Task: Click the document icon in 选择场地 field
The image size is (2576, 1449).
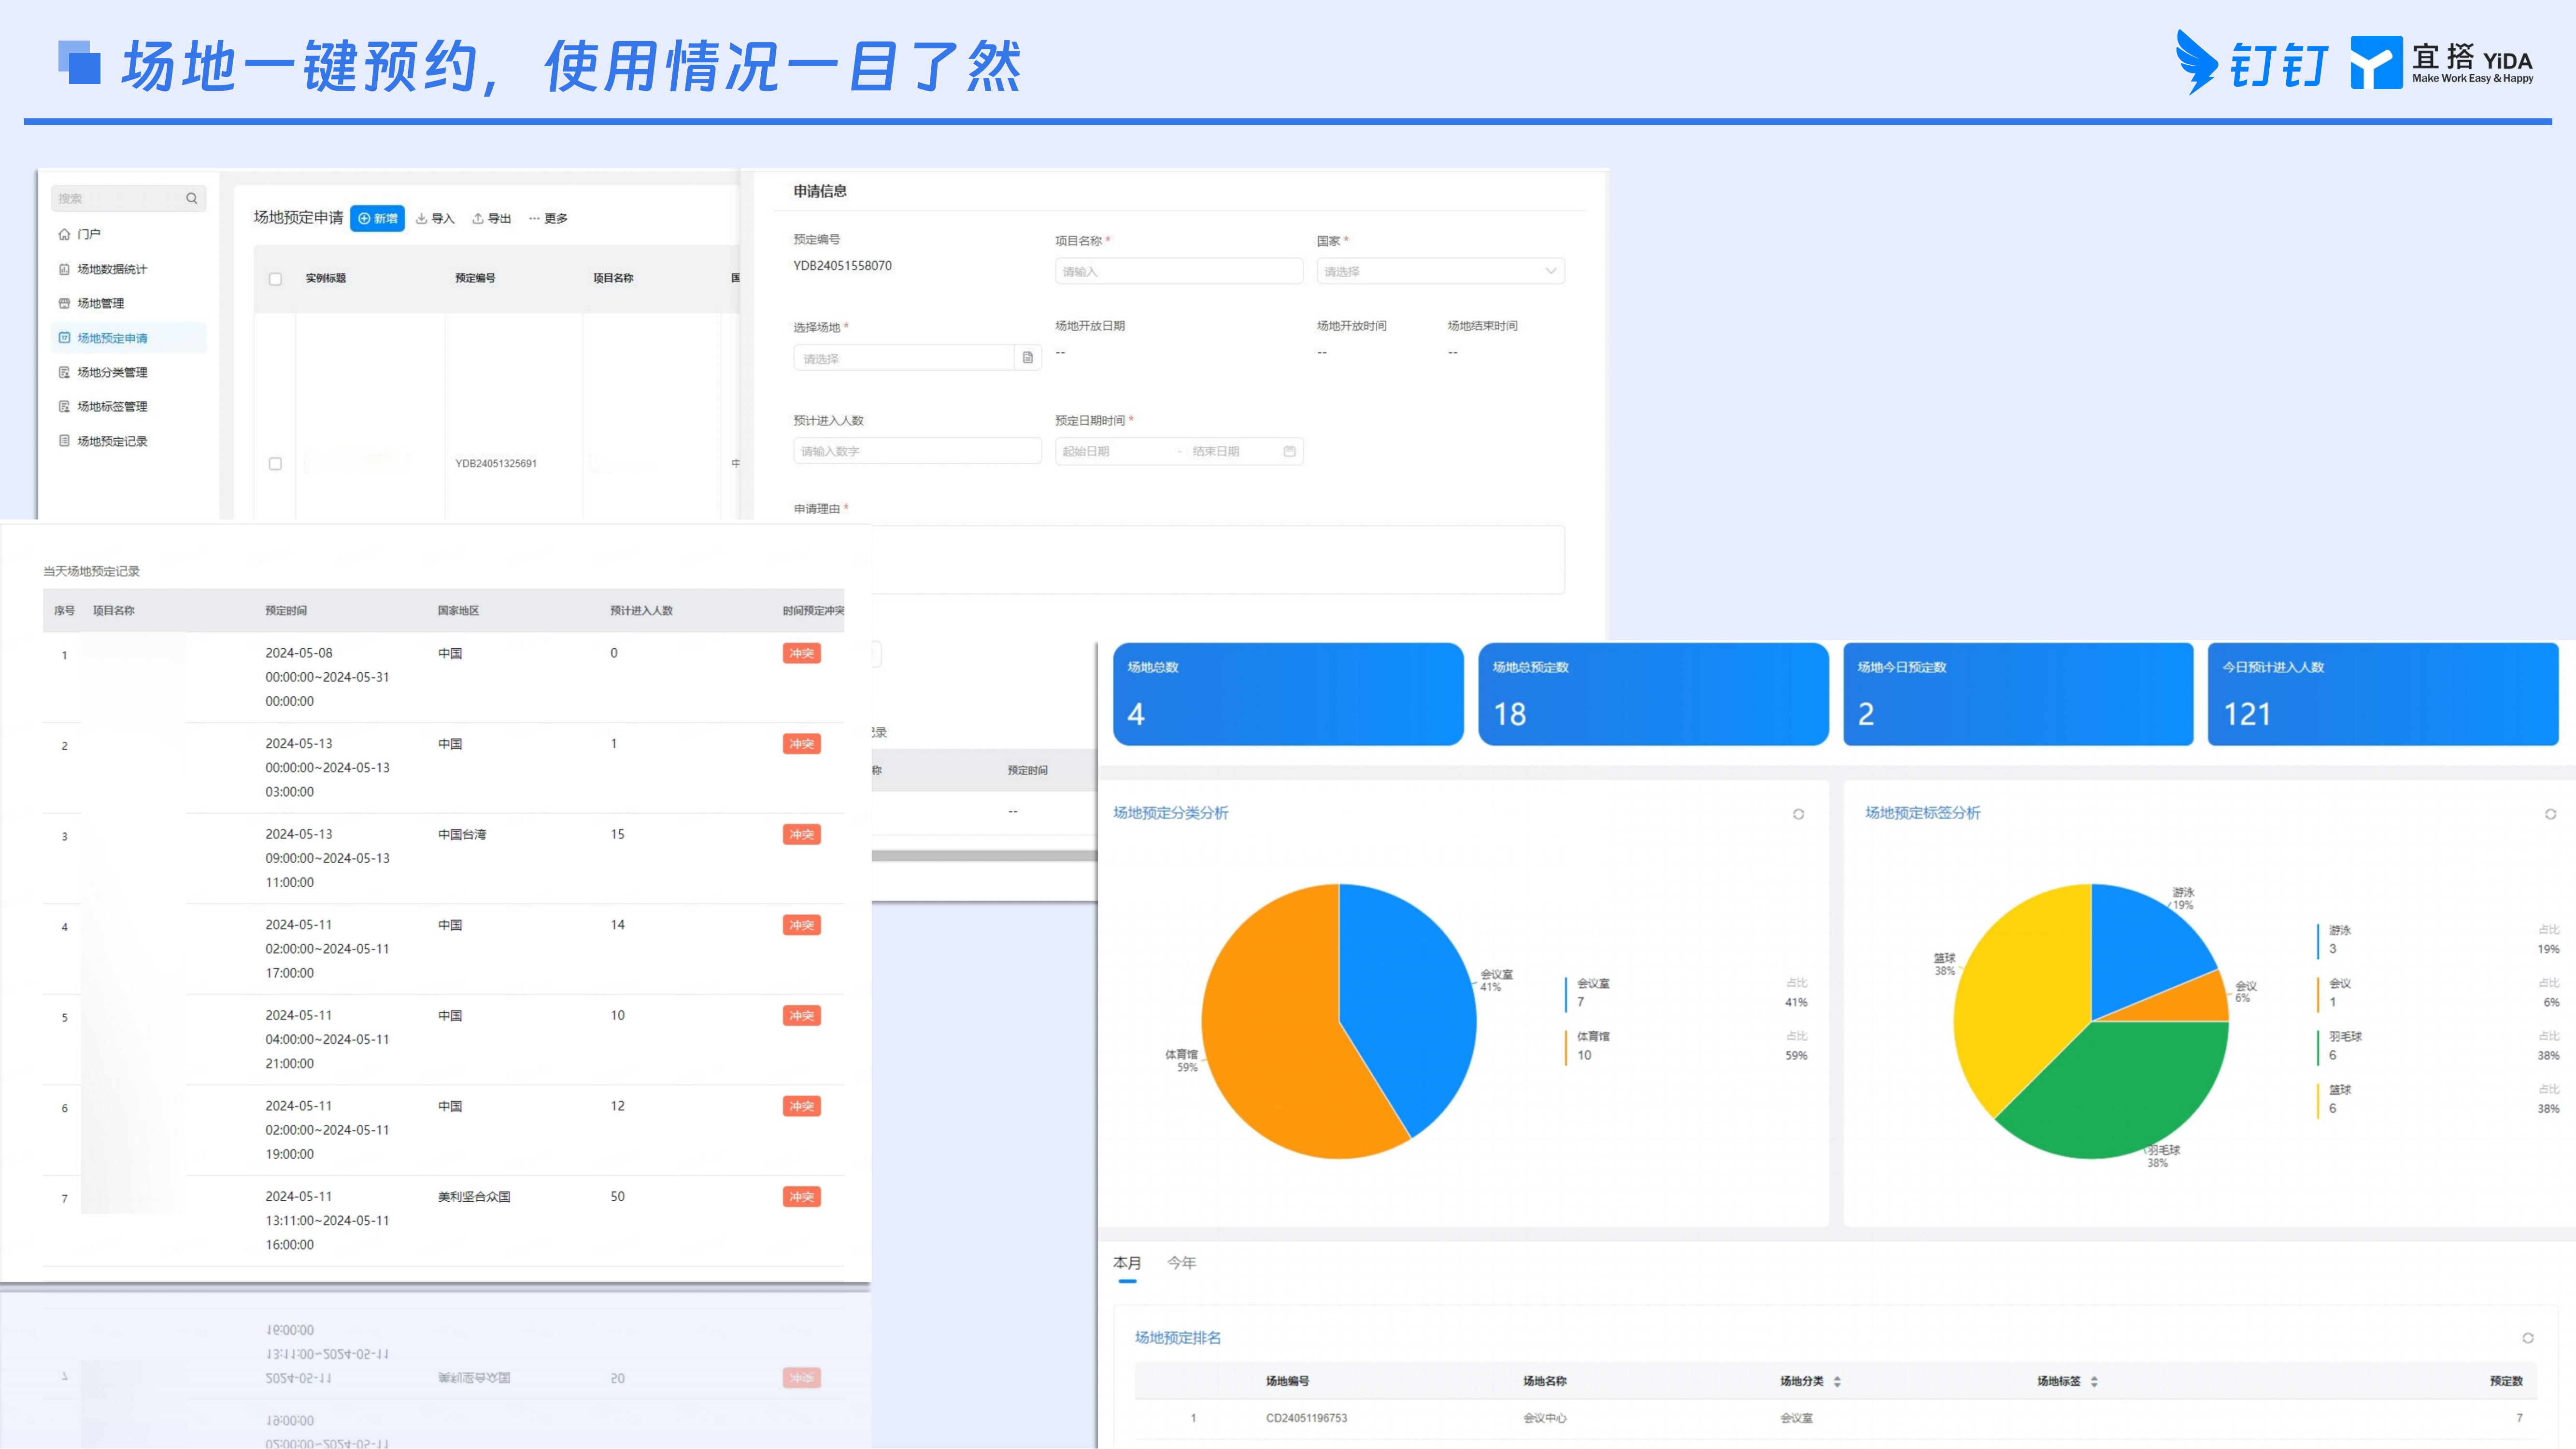Action: pyautogui.click(x=1027, y=358)
